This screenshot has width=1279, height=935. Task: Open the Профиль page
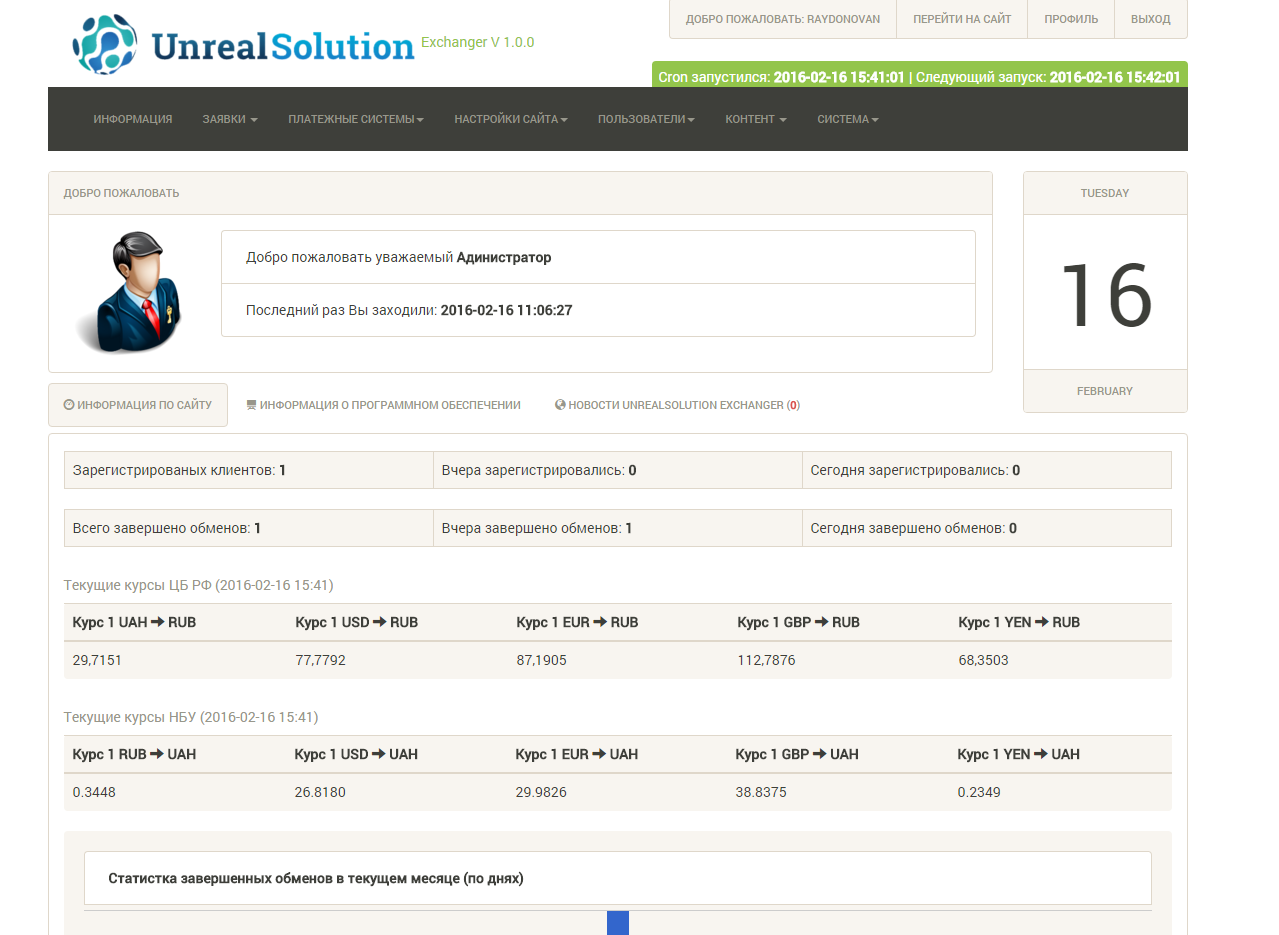click(x=1071, y=19)
